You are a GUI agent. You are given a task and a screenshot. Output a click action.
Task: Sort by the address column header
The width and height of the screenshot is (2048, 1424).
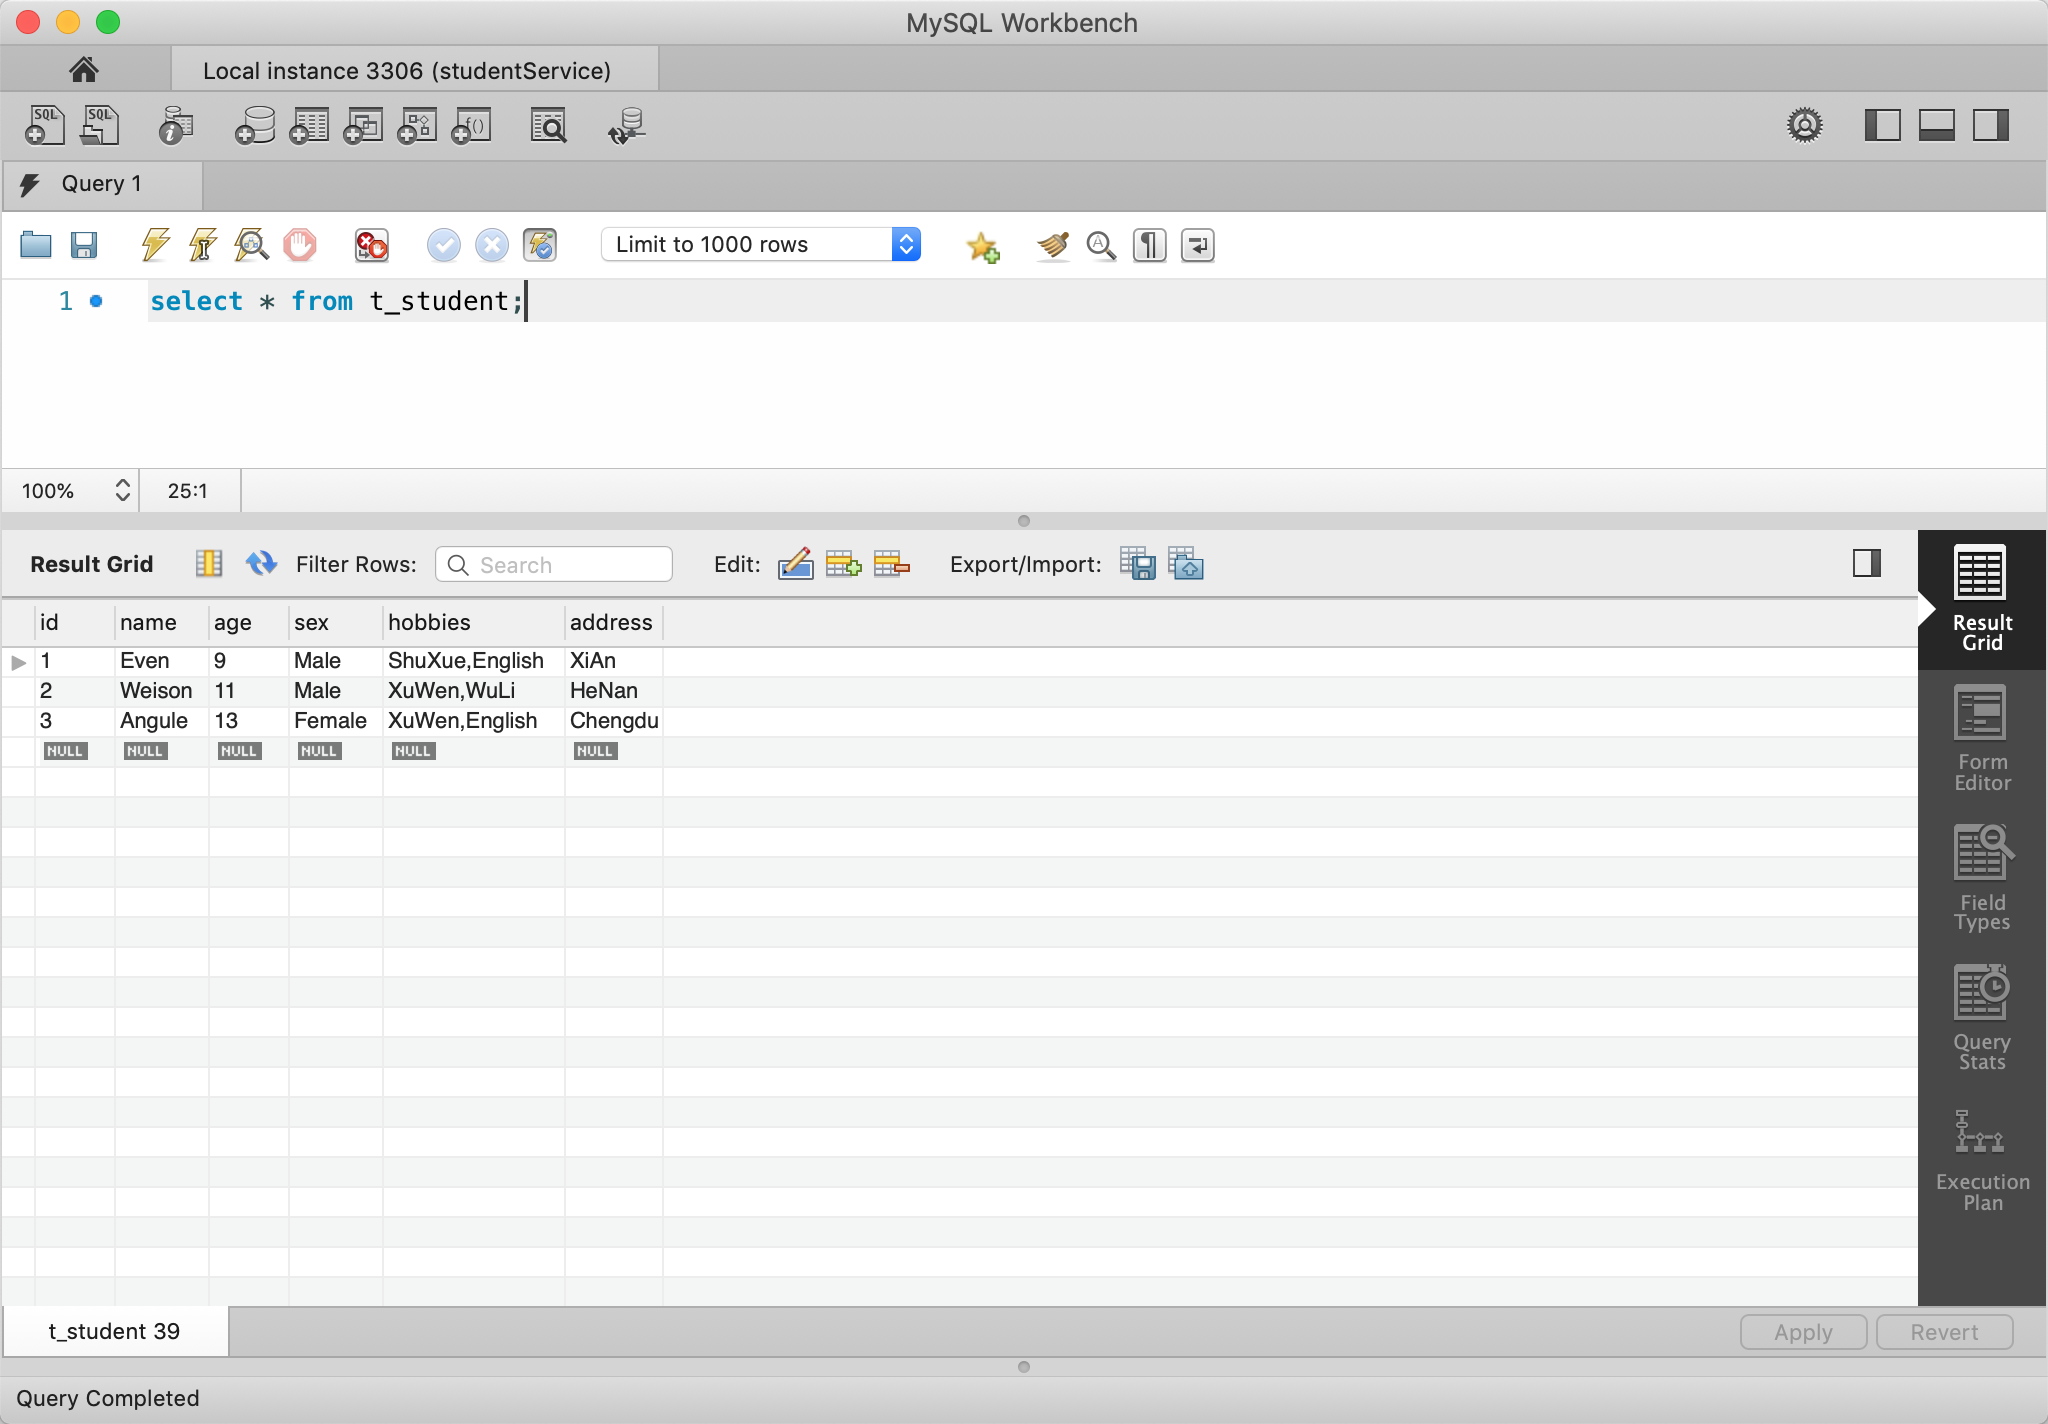[613, 622]
